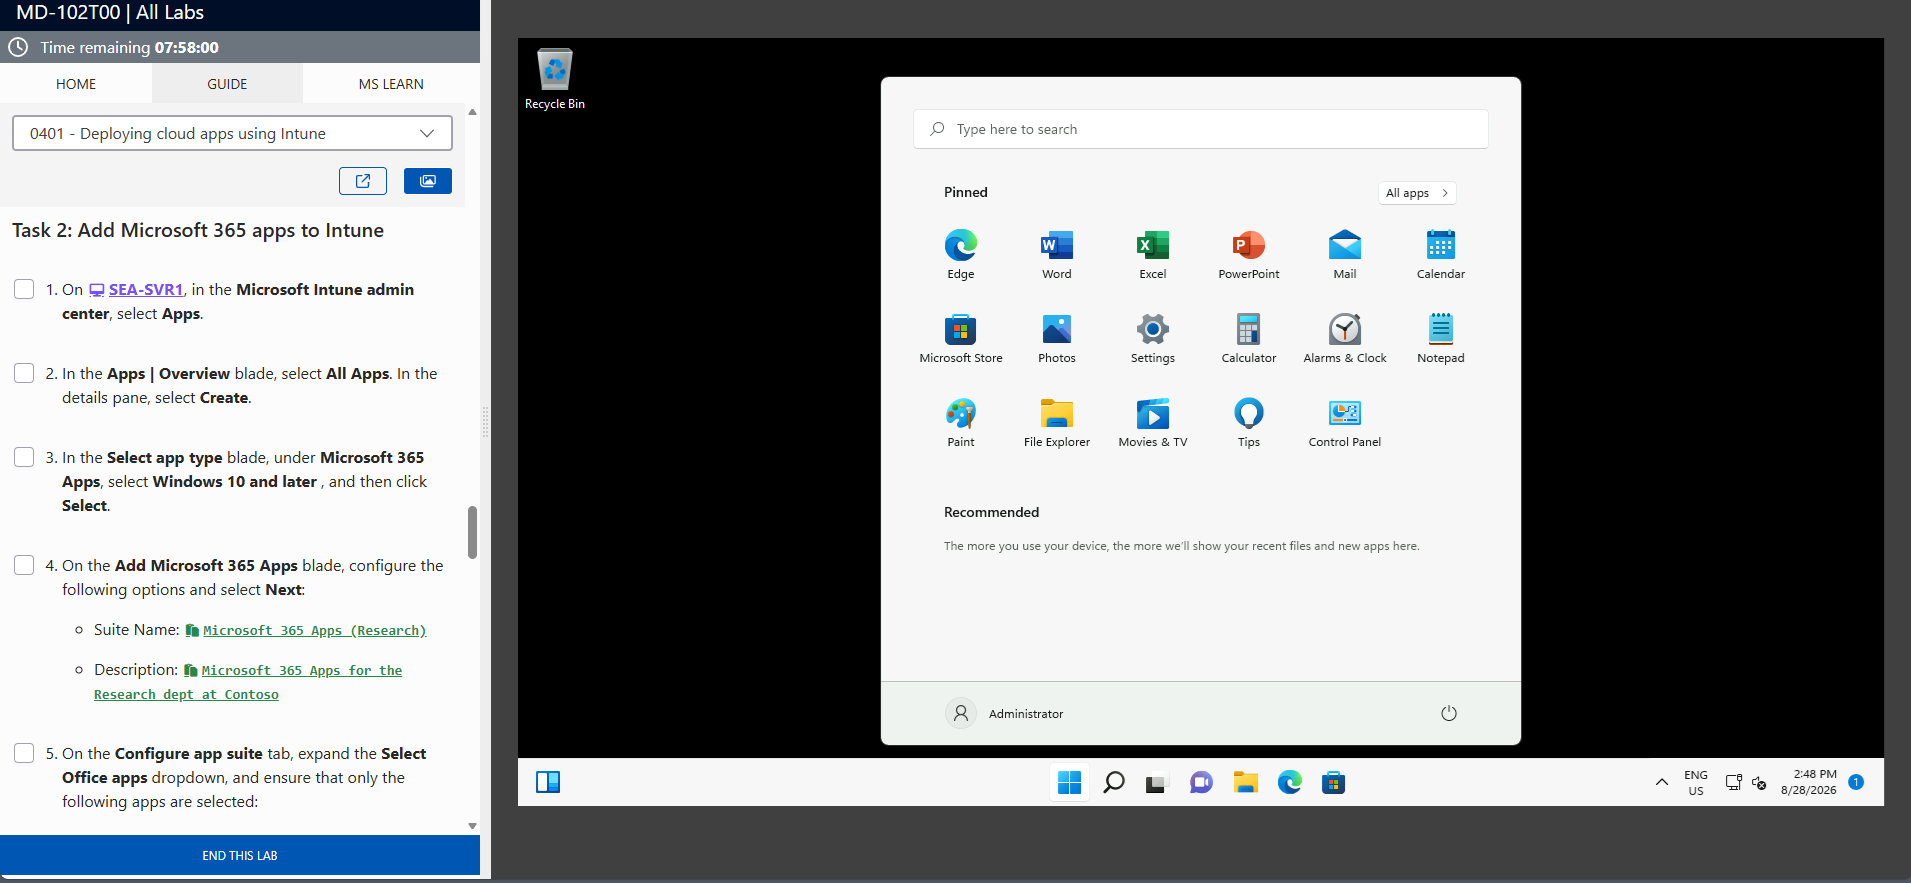The image size is (1911, 883).
Task: Open Task View on the taskbar
Action: 1157,782
